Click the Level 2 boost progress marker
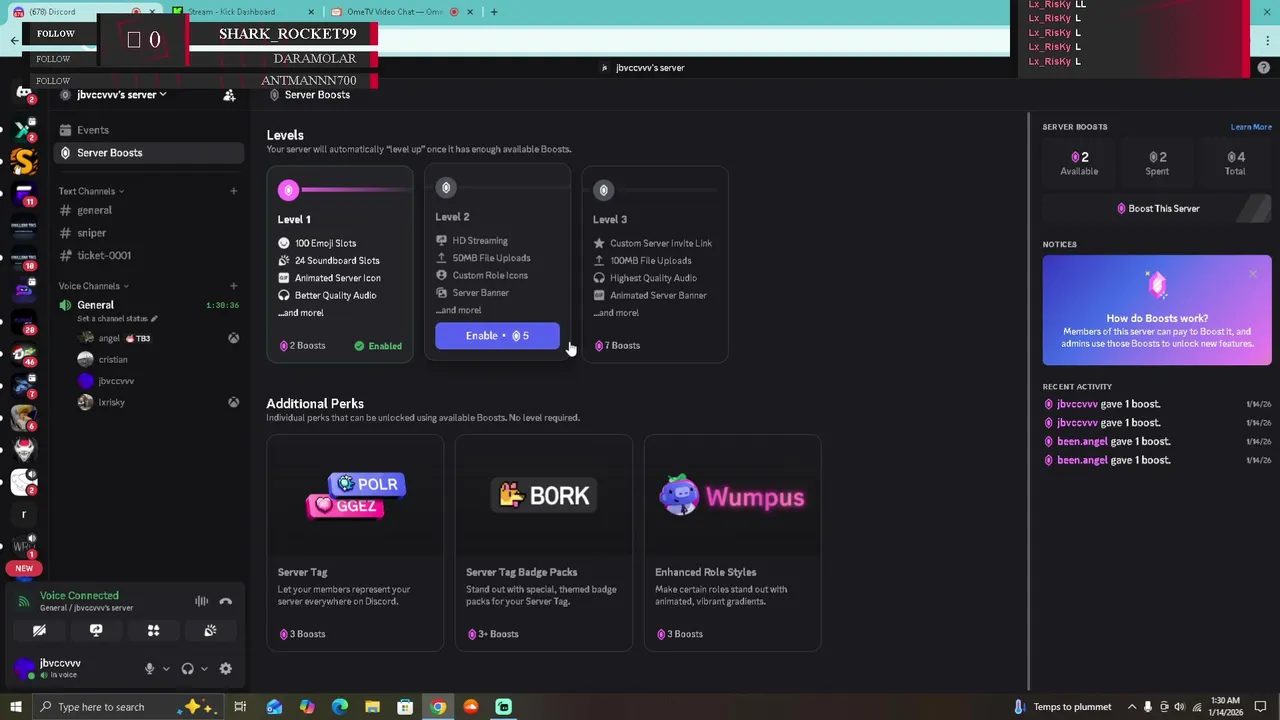Image resolution: width=1280 pixels, height=720 pixels. (446, 188)
